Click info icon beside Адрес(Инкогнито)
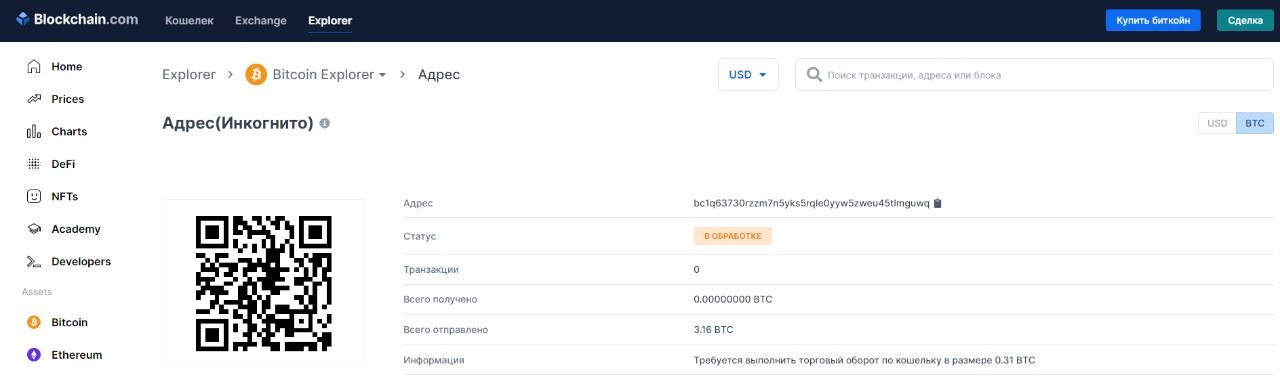The width and height of the screenshot is (1280, 377). pos(325,123)
